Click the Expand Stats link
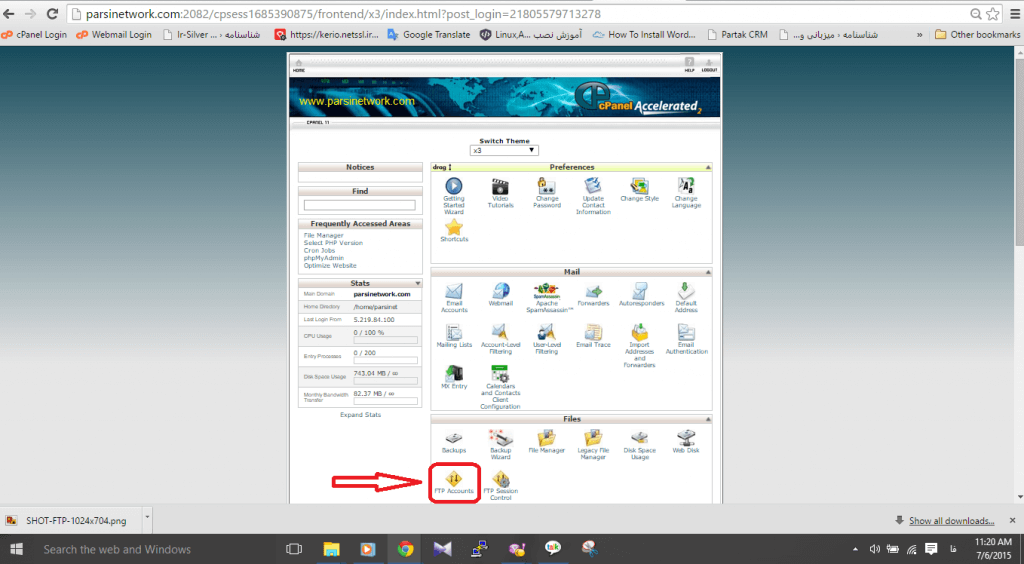Viewport: 1024px width, 564px height. pyautogui.click(x=360, y=414)
